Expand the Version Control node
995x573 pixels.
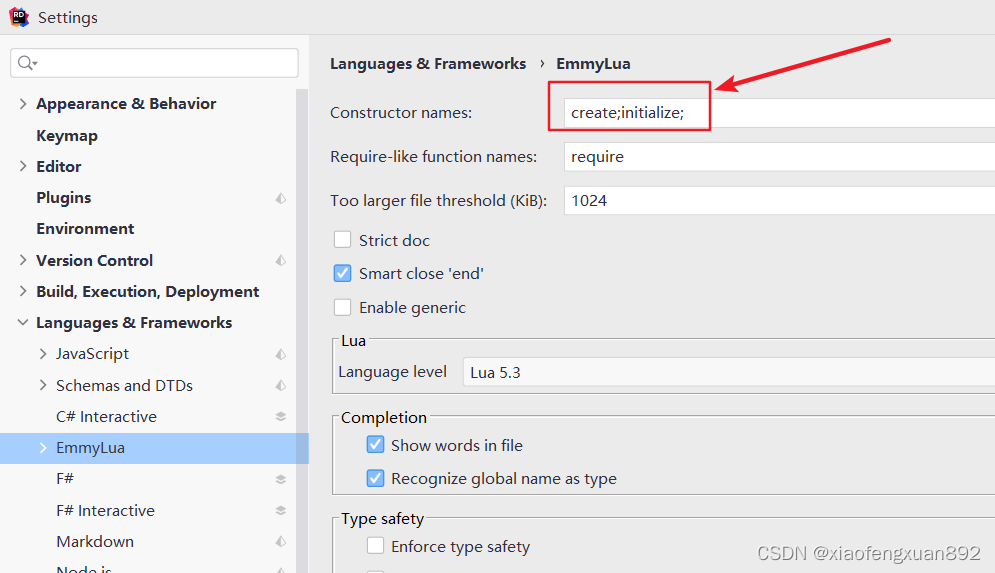pos(23,260)
